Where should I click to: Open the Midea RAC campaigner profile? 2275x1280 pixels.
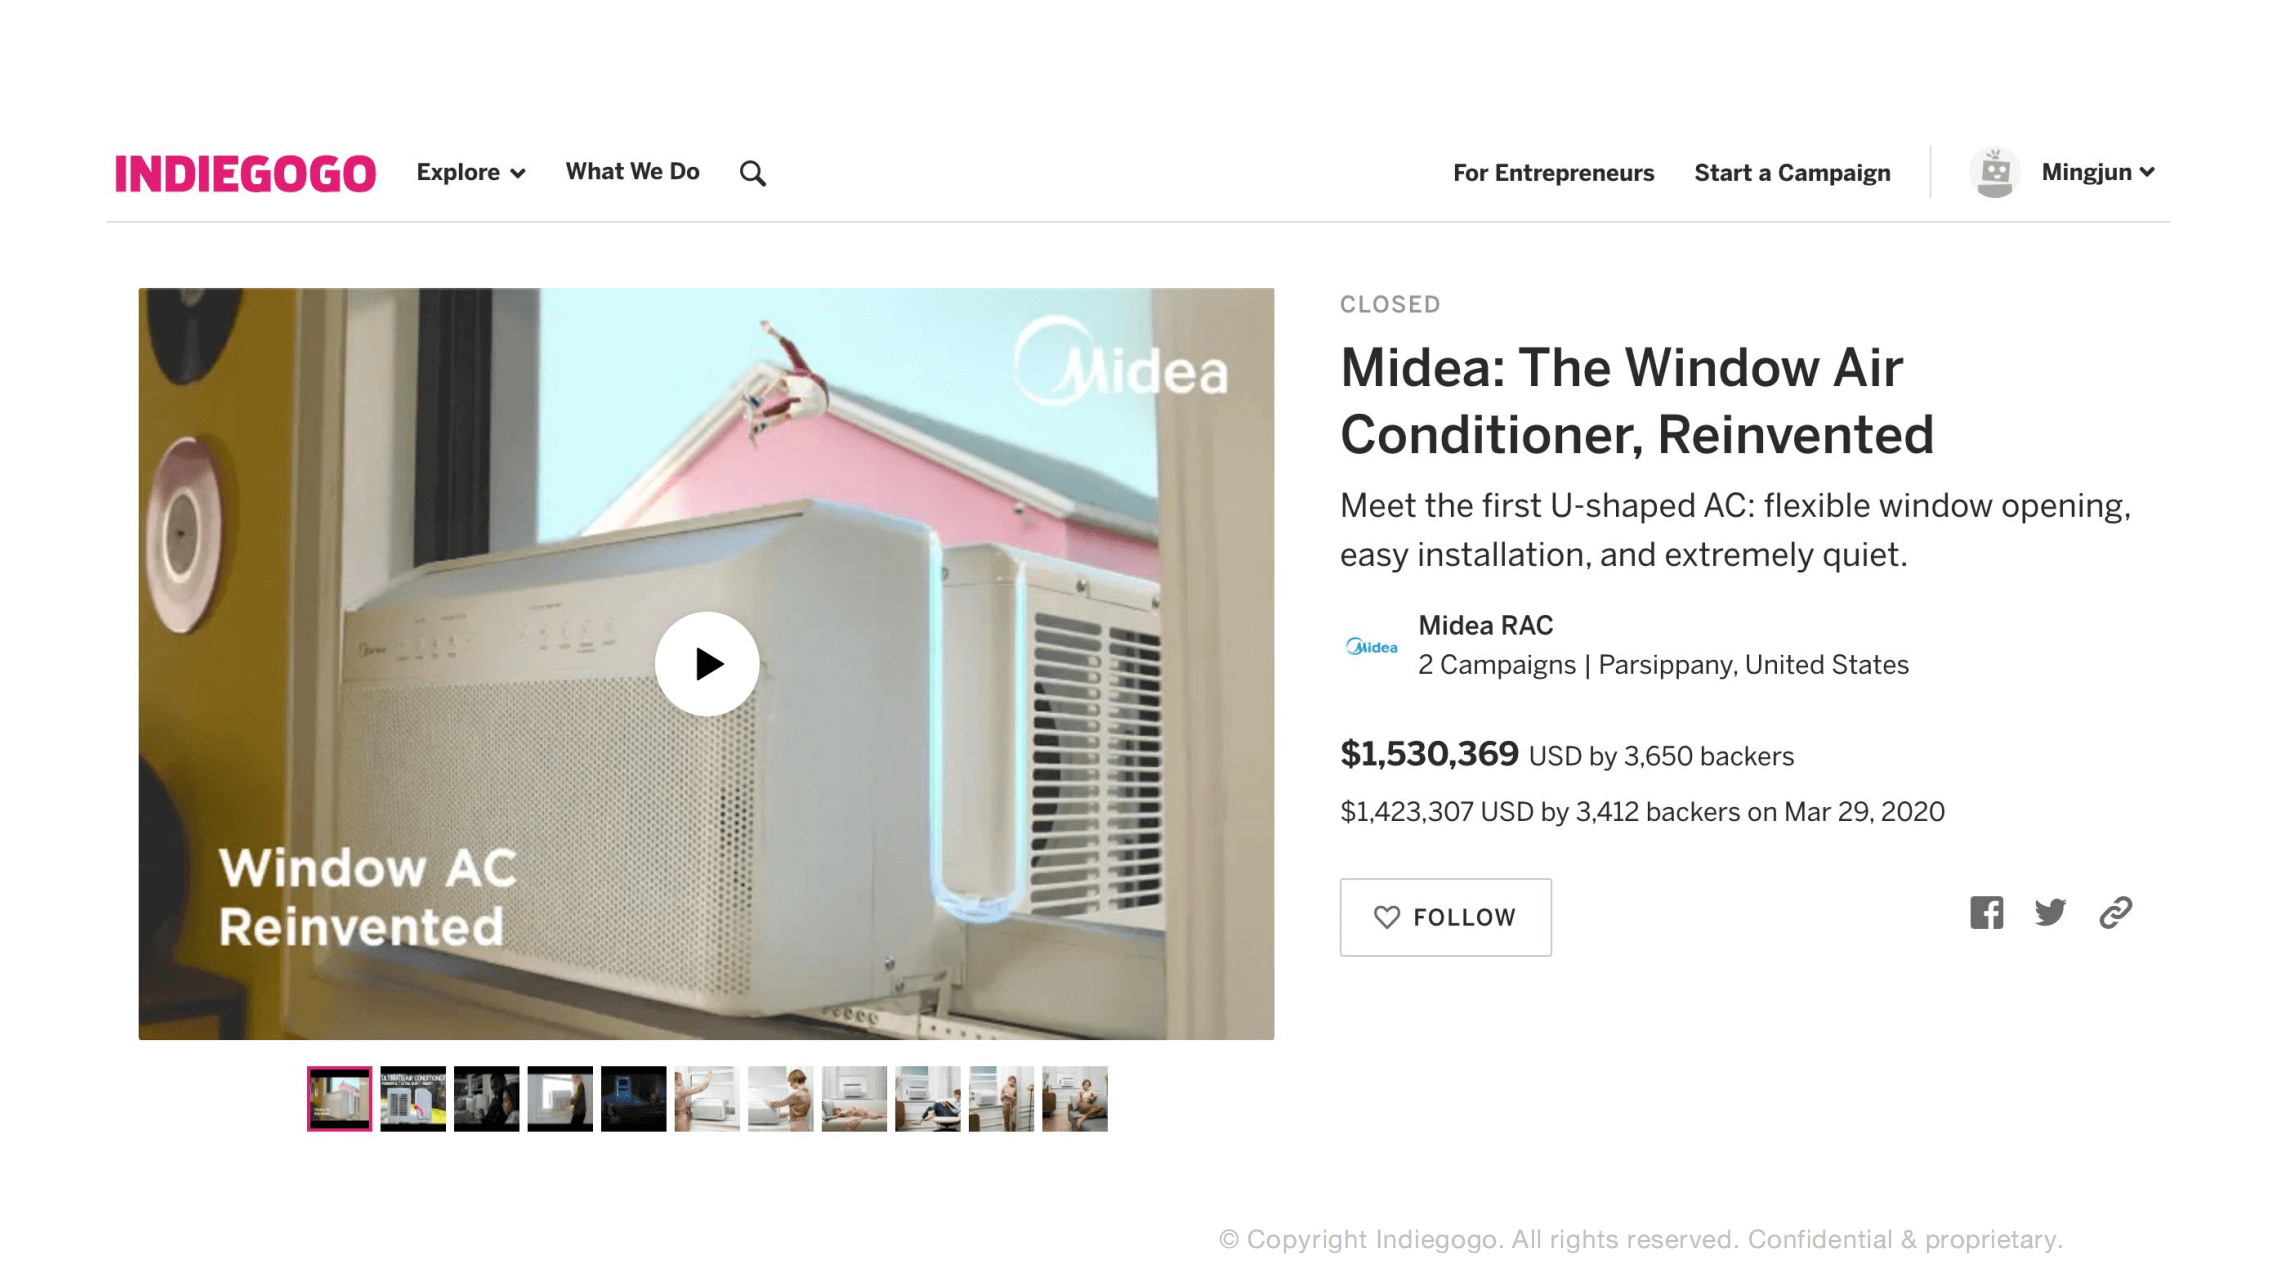(x=1485, y=626)
